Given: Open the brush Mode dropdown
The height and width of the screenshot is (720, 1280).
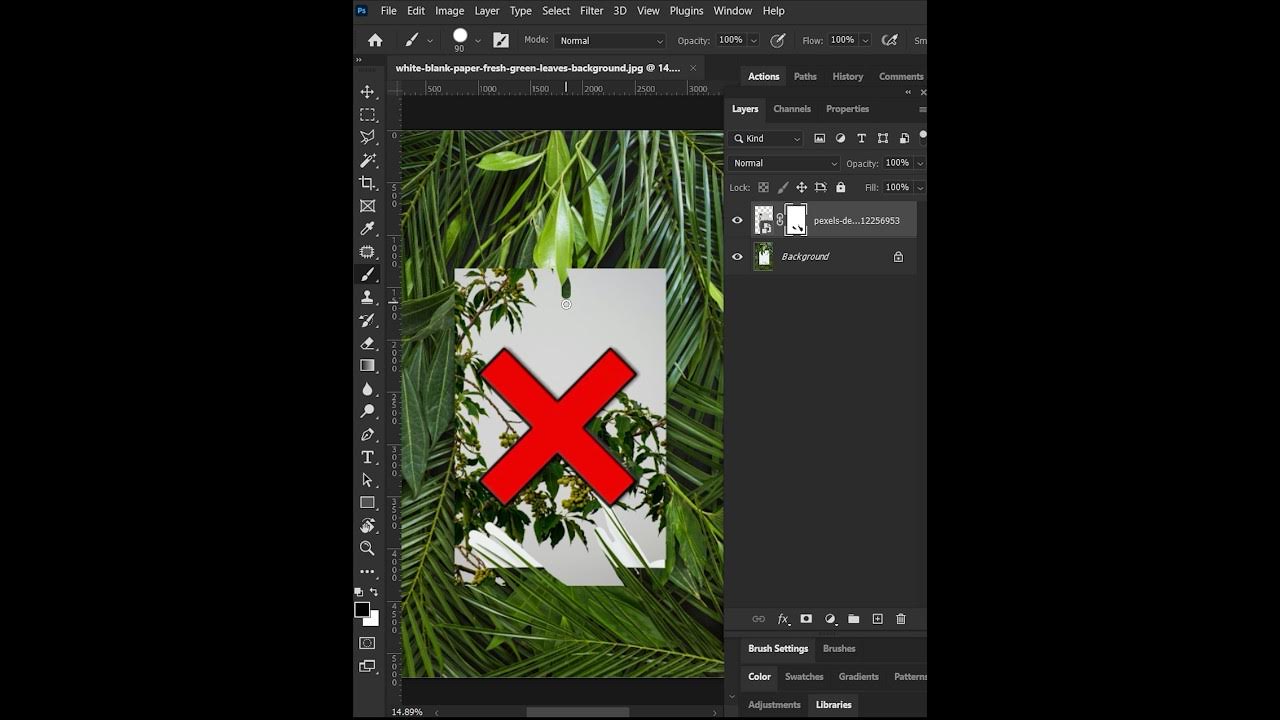Looking at the screenshot, I should click(610, 40).
